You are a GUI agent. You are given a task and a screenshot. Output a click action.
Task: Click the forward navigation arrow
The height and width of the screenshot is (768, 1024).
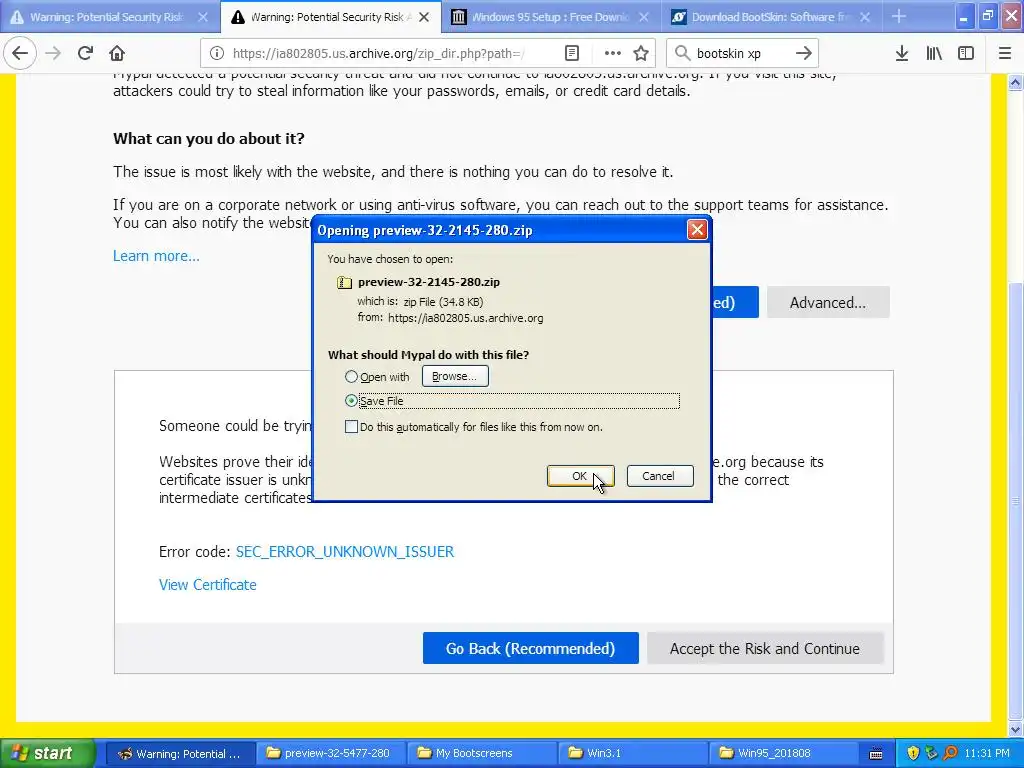pyautogui.click(x=53, y=53)
